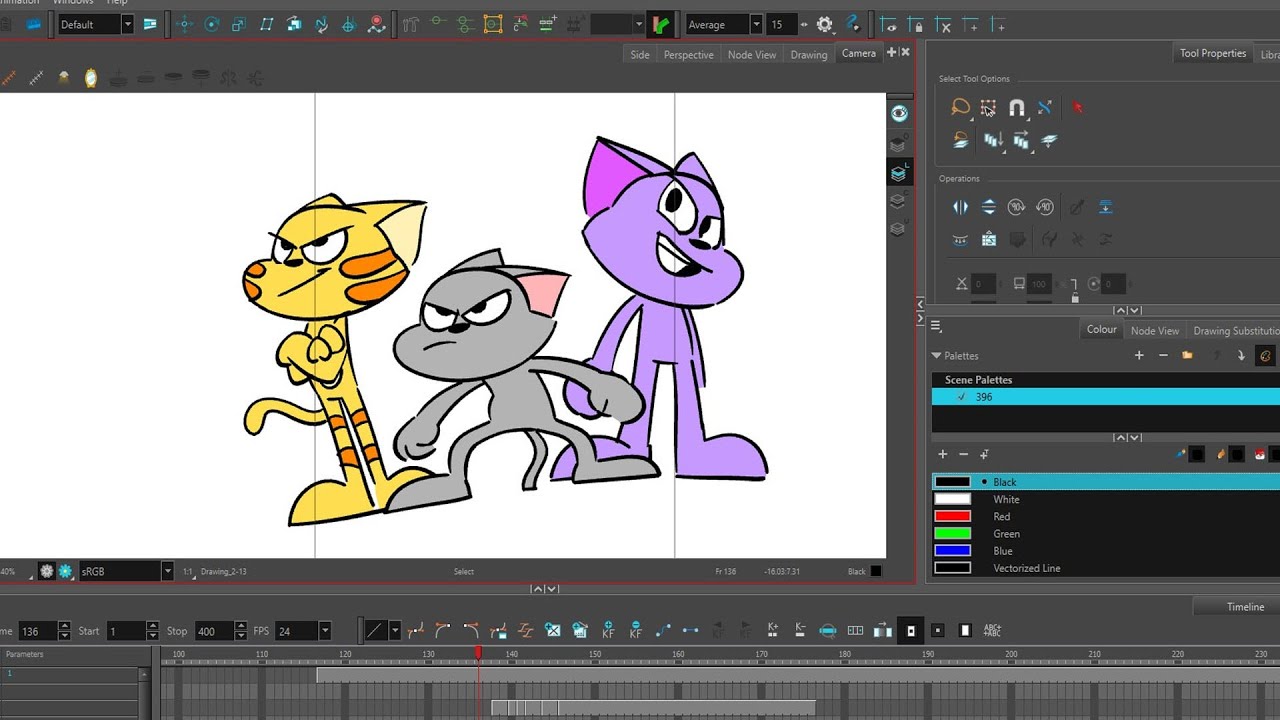The width and height of the screenshot is (1280, 720).
Task: Open the sRGB colour space dropdown
Action: point(167,571)
